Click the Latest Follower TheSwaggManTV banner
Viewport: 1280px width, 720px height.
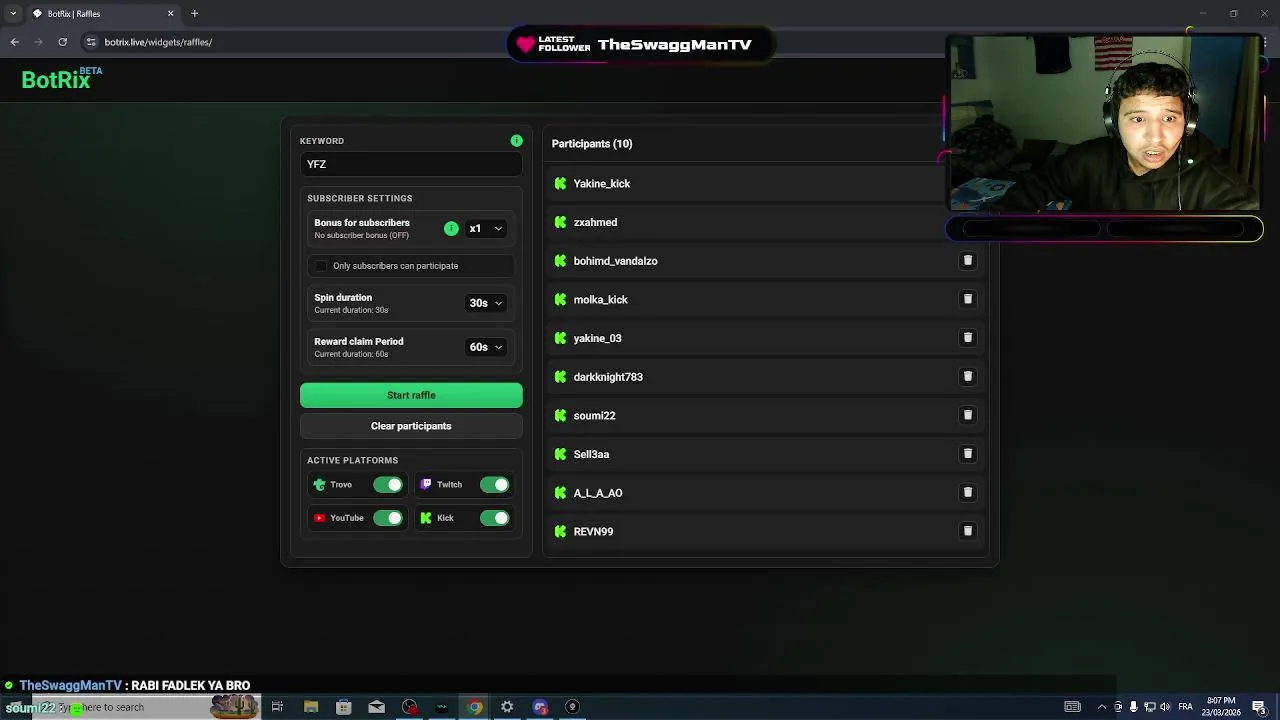640,45
